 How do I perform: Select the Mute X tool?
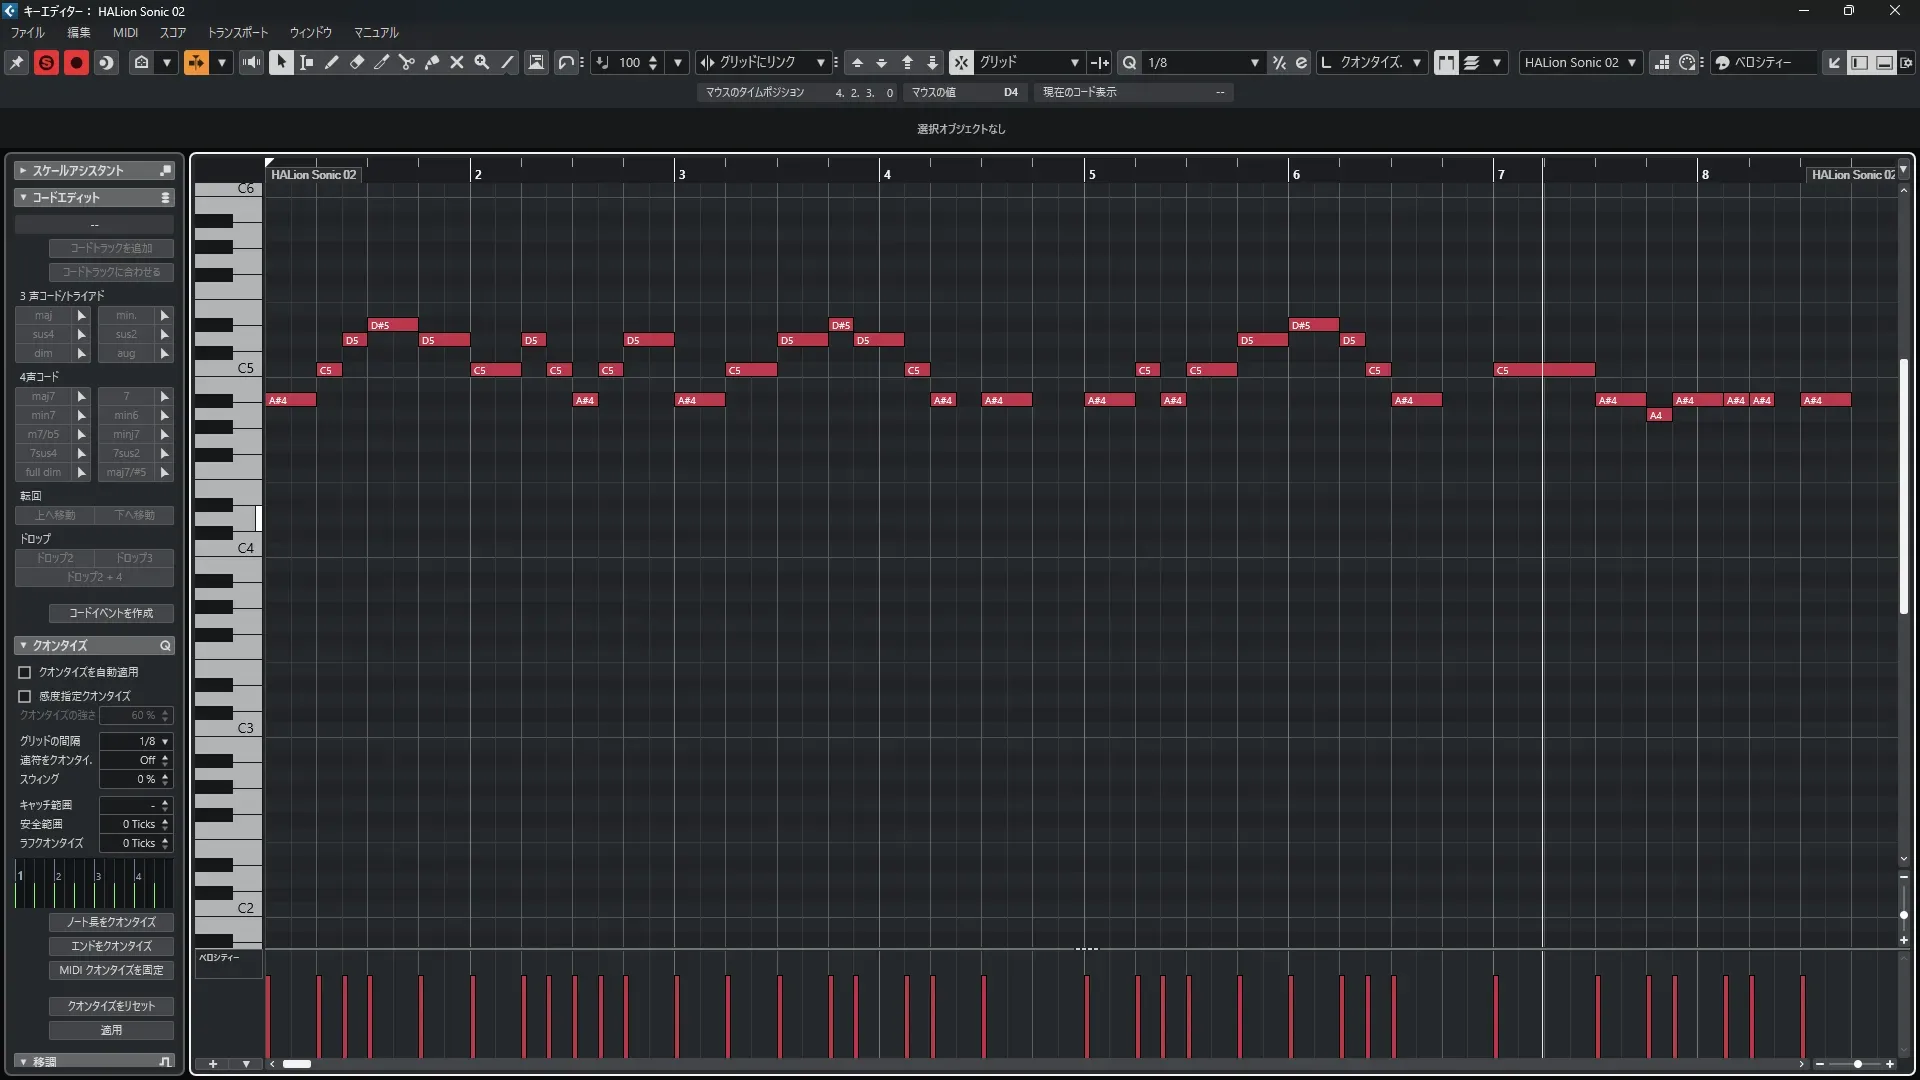(457, 62)
